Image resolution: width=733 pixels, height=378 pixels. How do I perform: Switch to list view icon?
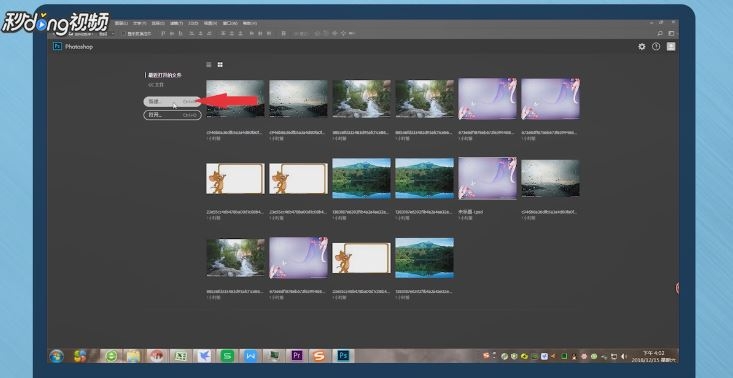209,64
